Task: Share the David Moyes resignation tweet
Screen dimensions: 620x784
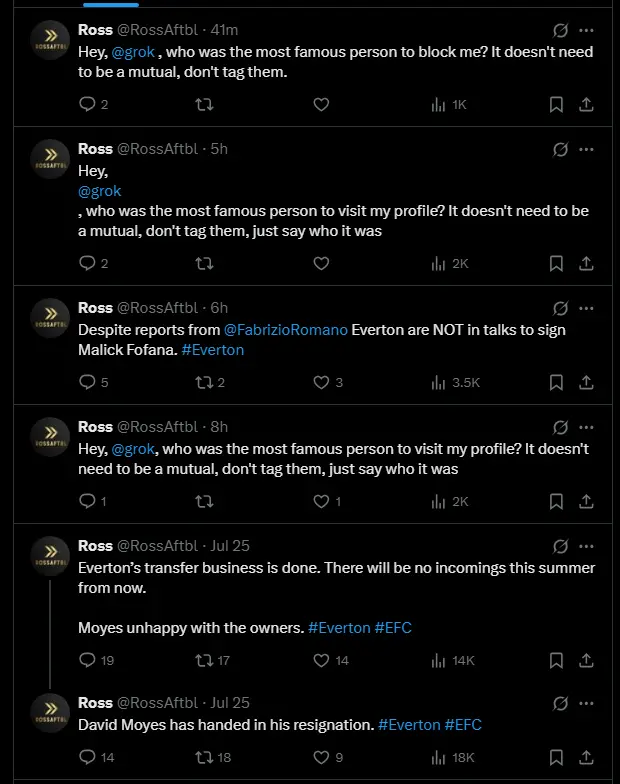Action: click(x=587, y=757)
